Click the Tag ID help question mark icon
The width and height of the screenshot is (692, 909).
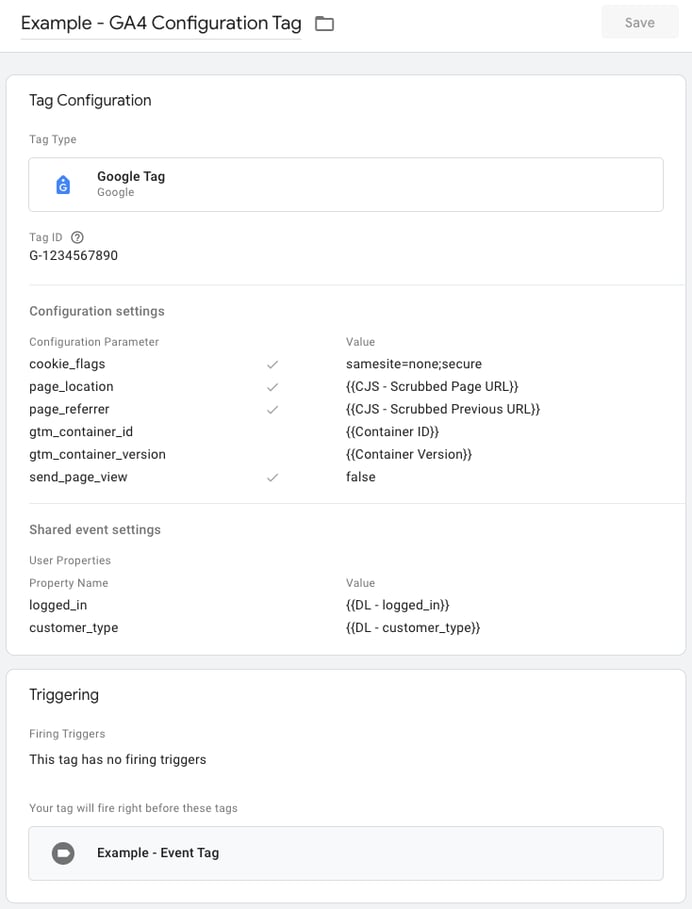(x=77, y=237)
